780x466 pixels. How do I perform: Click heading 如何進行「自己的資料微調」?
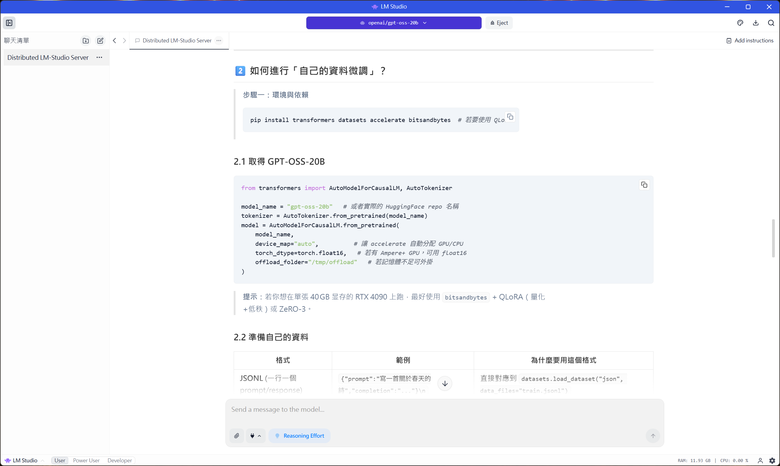coord(317,71)
